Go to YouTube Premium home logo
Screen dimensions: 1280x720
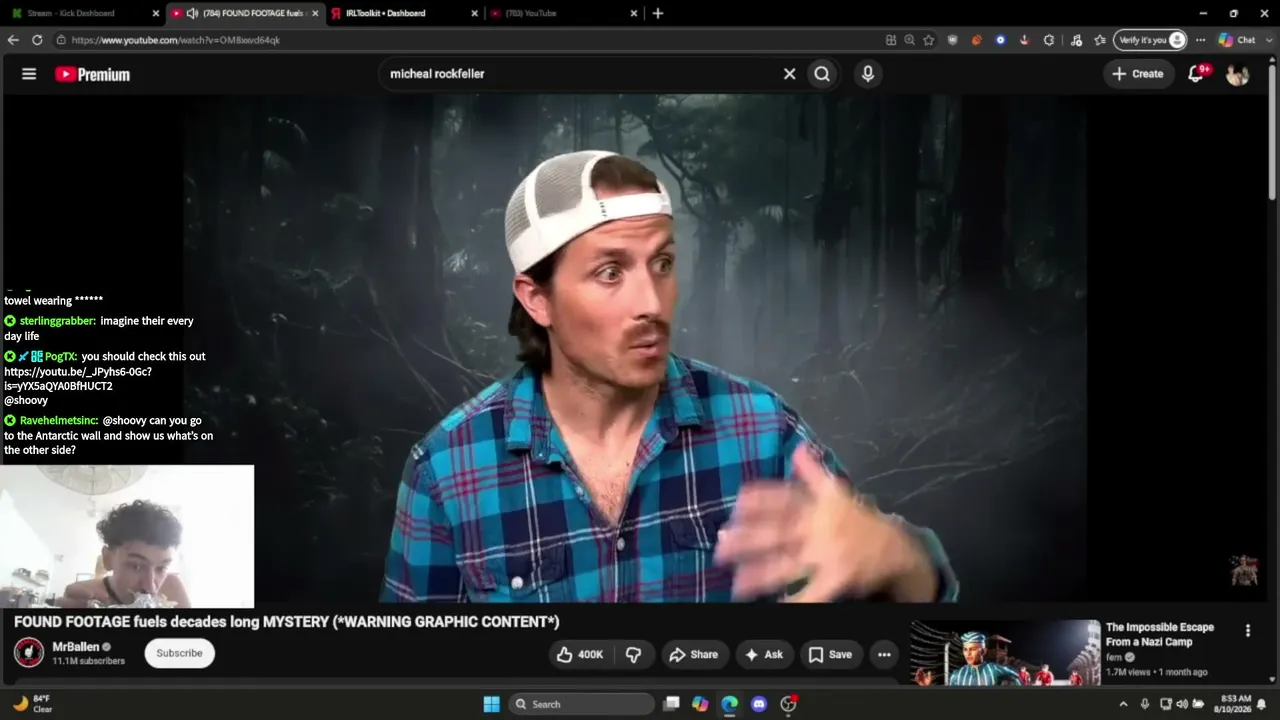pos(92,74)
